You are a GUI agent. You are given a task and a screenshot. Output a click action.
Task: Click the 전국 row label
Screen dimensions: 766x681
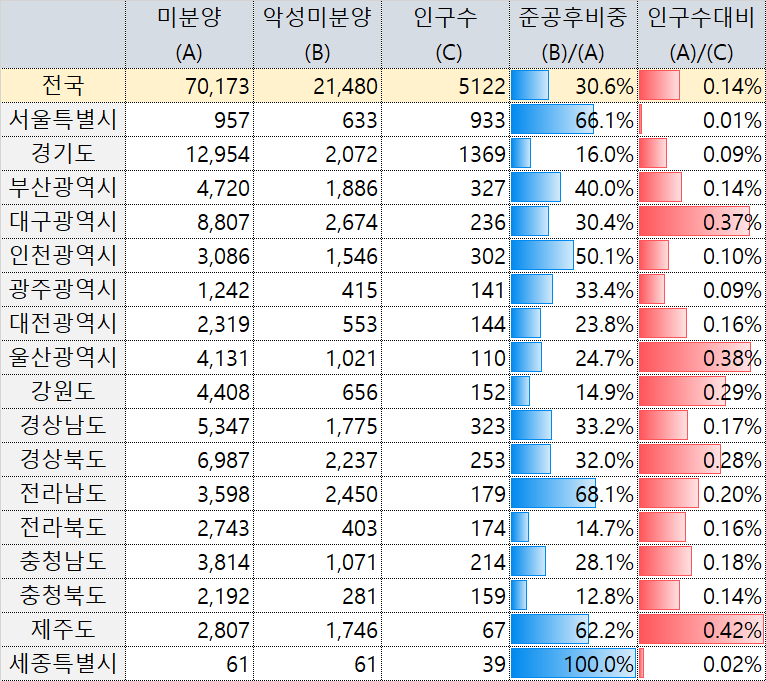tap(63, 85)
